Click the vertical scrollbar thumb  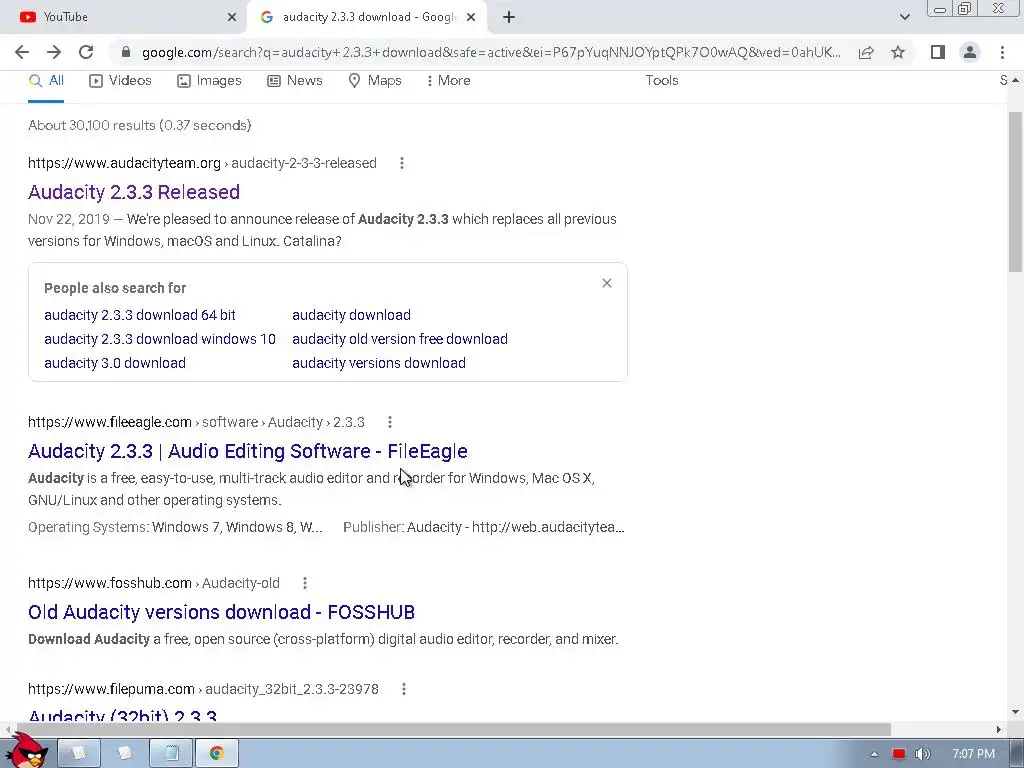pyautogui.click(x=1015, y=192)
